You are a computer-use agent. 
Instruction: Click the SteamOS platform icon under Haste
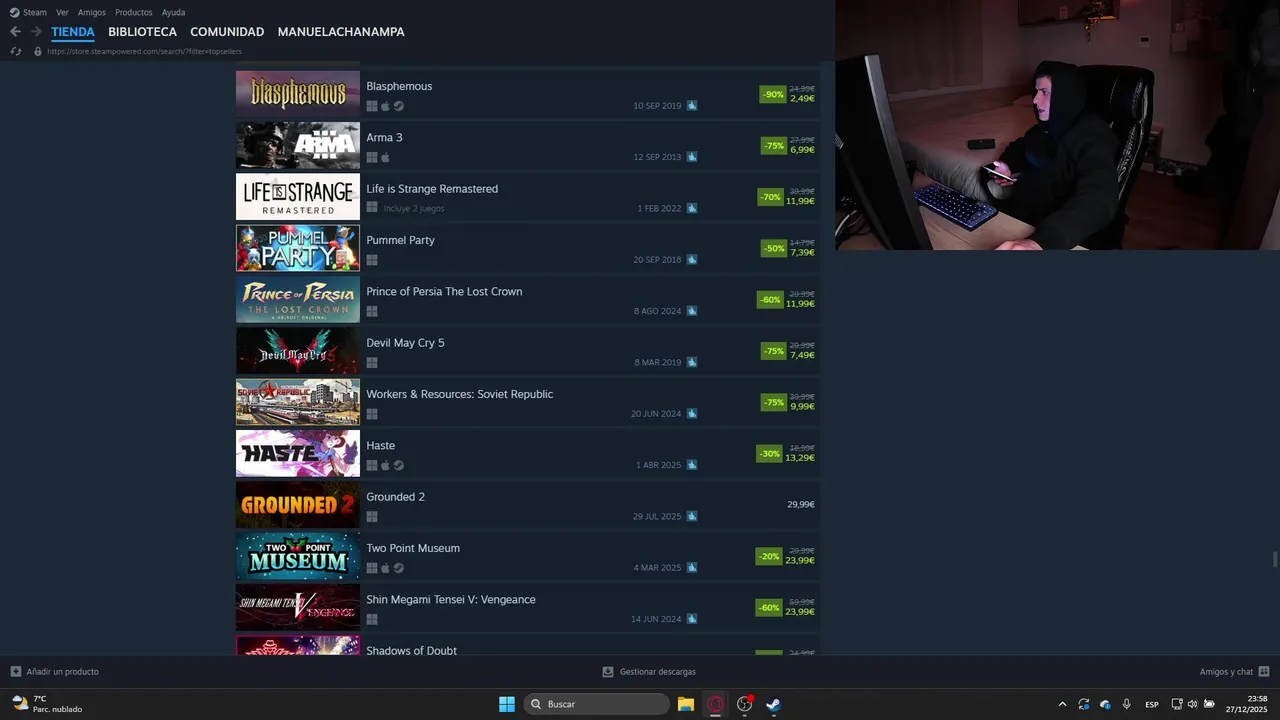click(399, 465)
